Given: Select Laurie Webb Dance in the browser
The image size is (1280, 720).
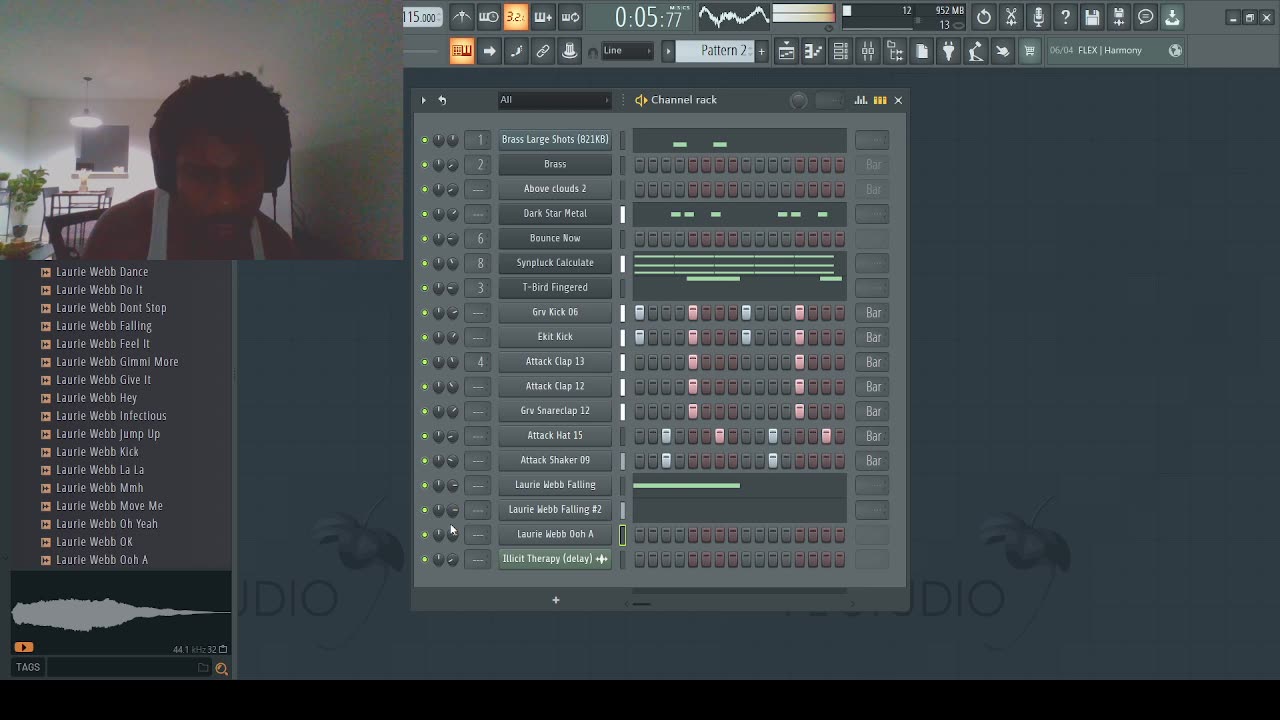Looking at the screenshot, I should tap(102, 272).
